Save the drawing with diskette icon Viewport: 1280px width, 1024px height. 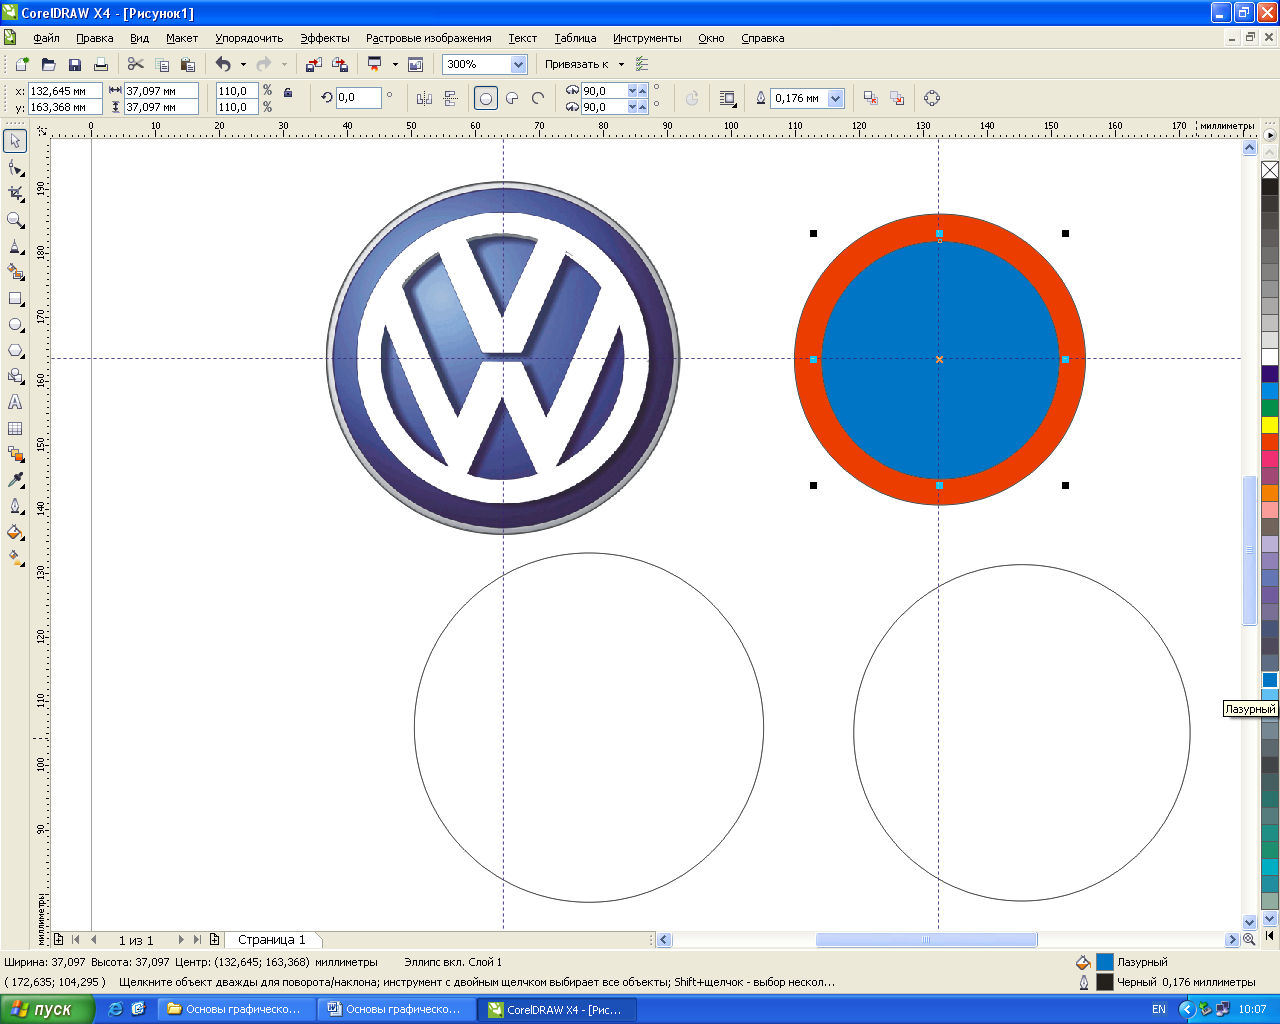click(74, 64)
